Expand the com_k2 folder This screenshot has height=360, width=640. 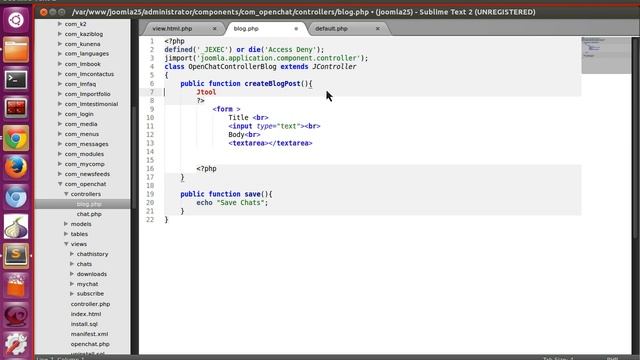point(60,24)
